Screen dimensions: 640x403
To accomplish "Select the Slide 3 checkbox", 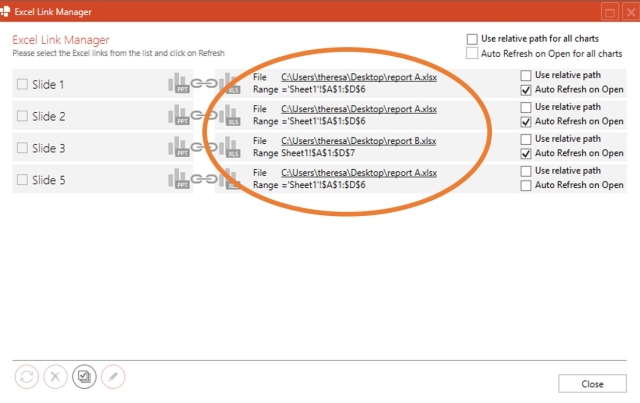I will click(22, 149).
